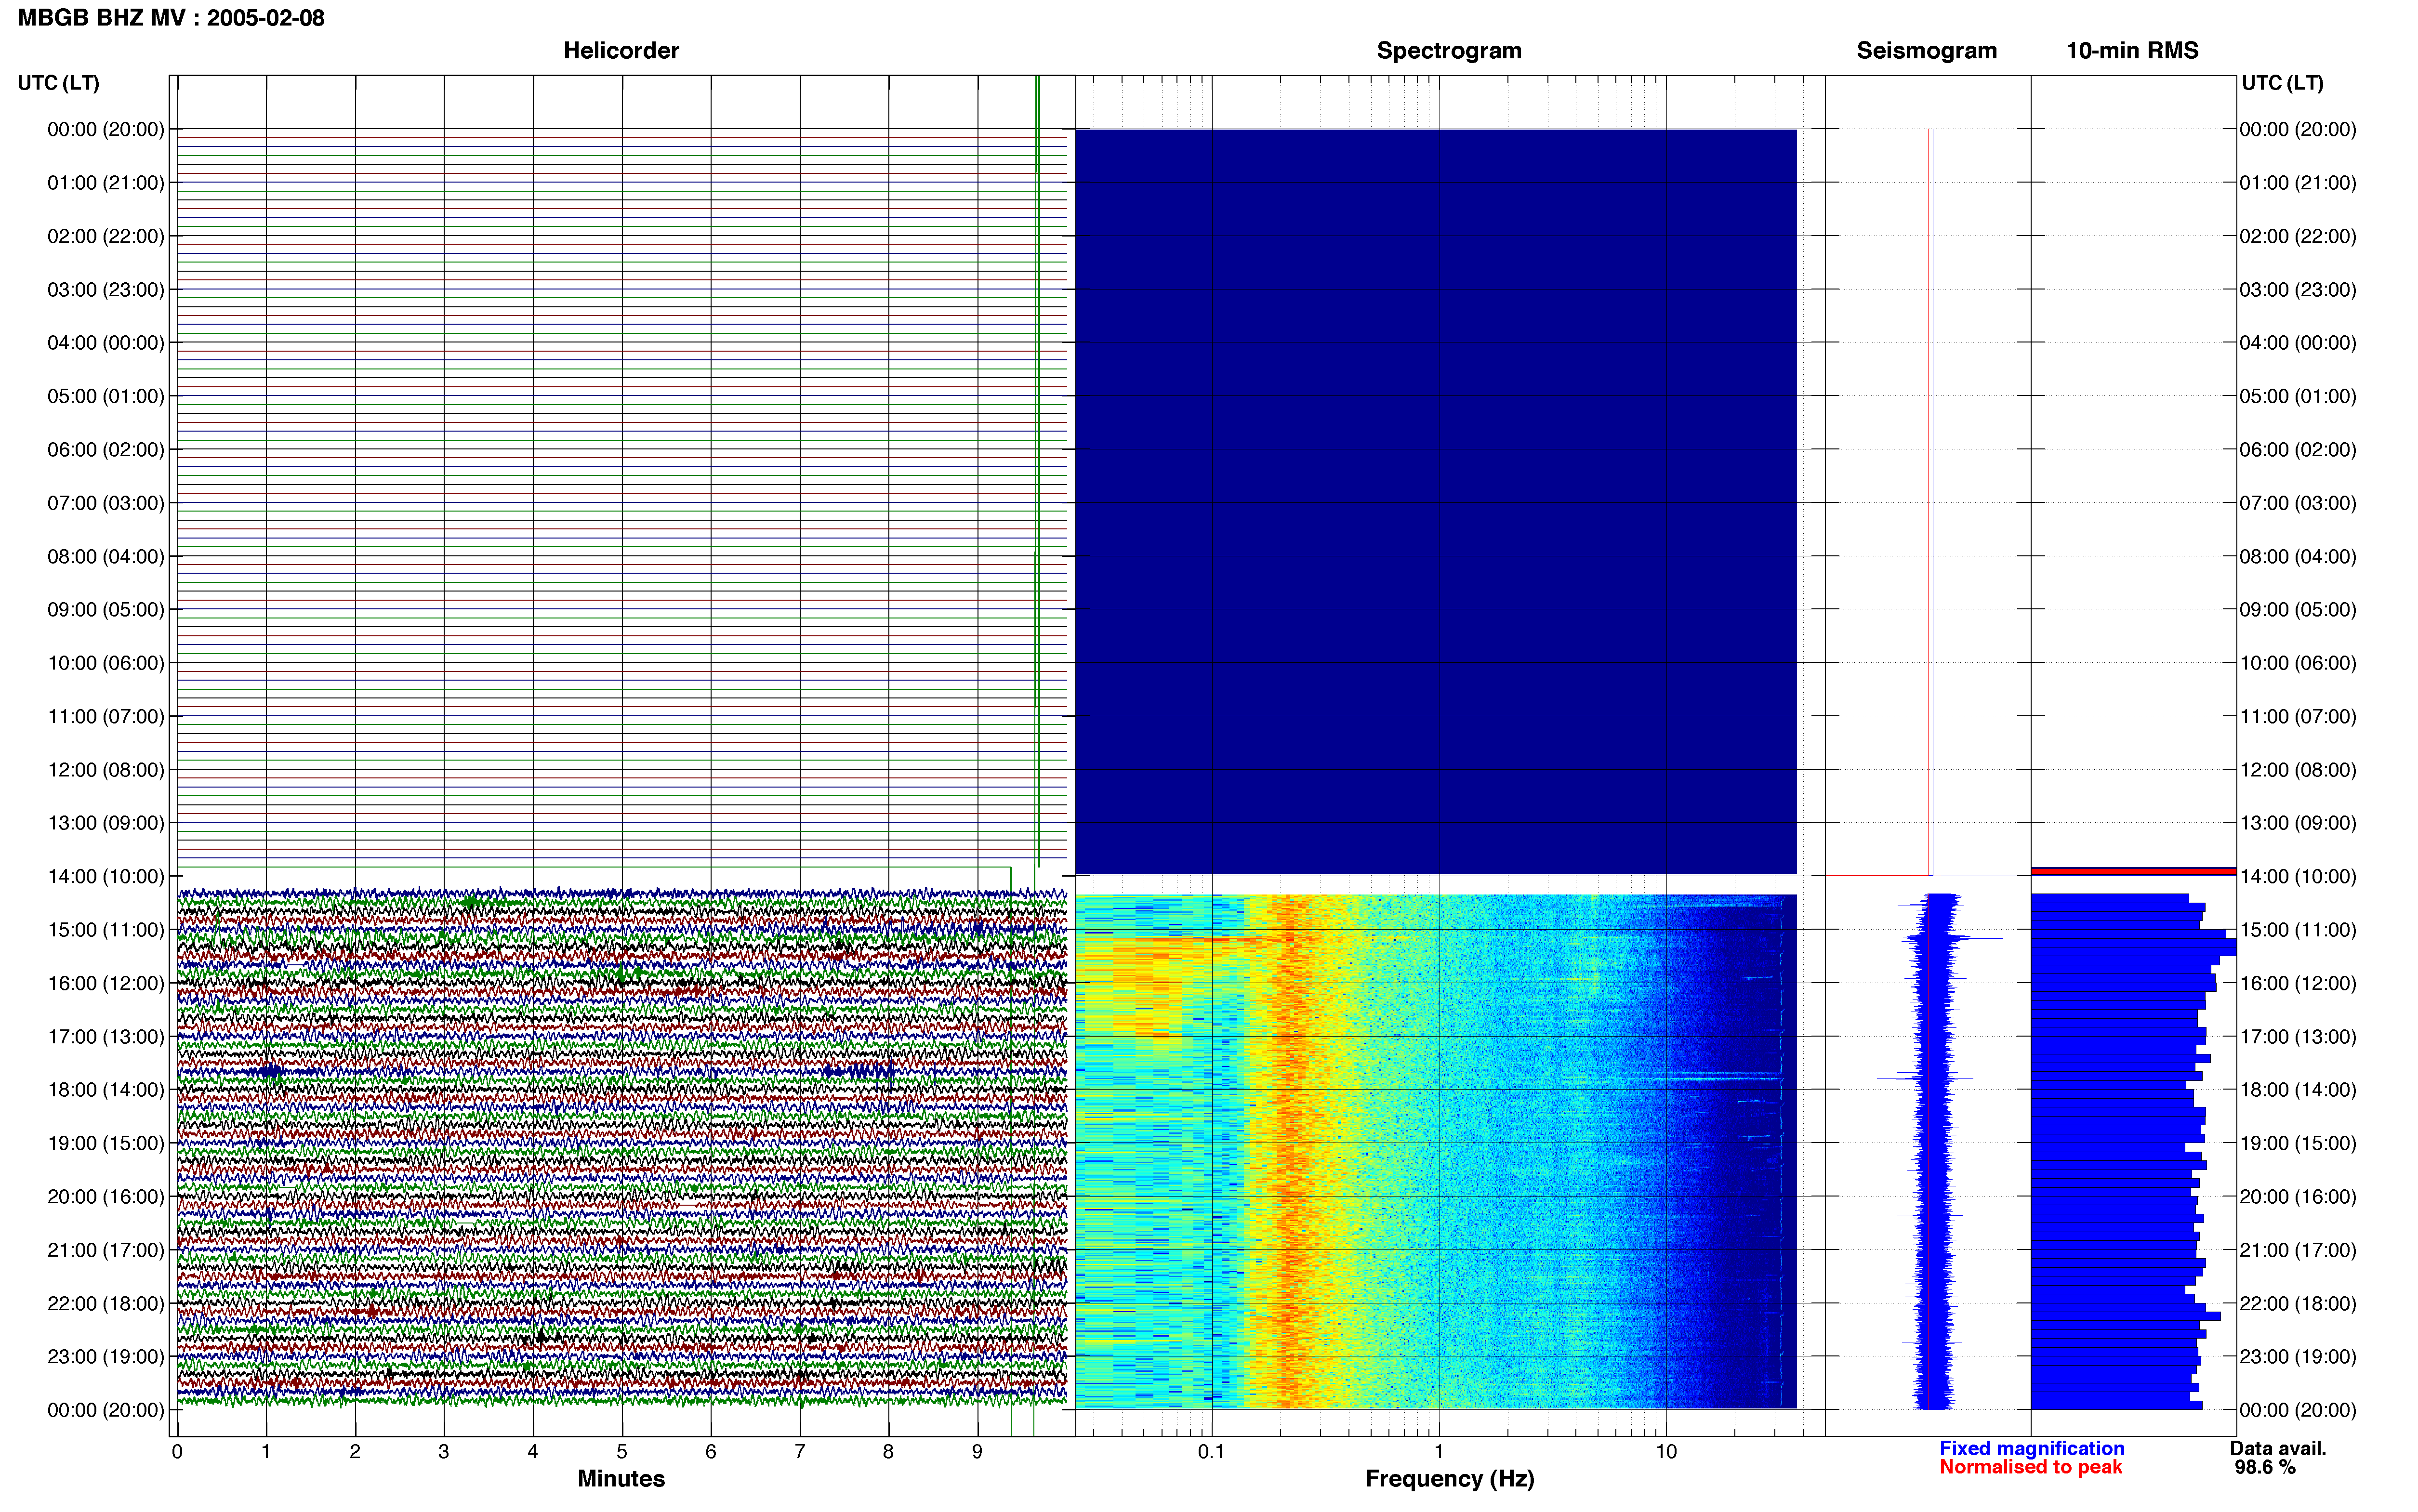This screenshot has width=2418, height=1512.
Task: Click the red 'Normalised to peak' legend
Action: pos(2030,1467)
